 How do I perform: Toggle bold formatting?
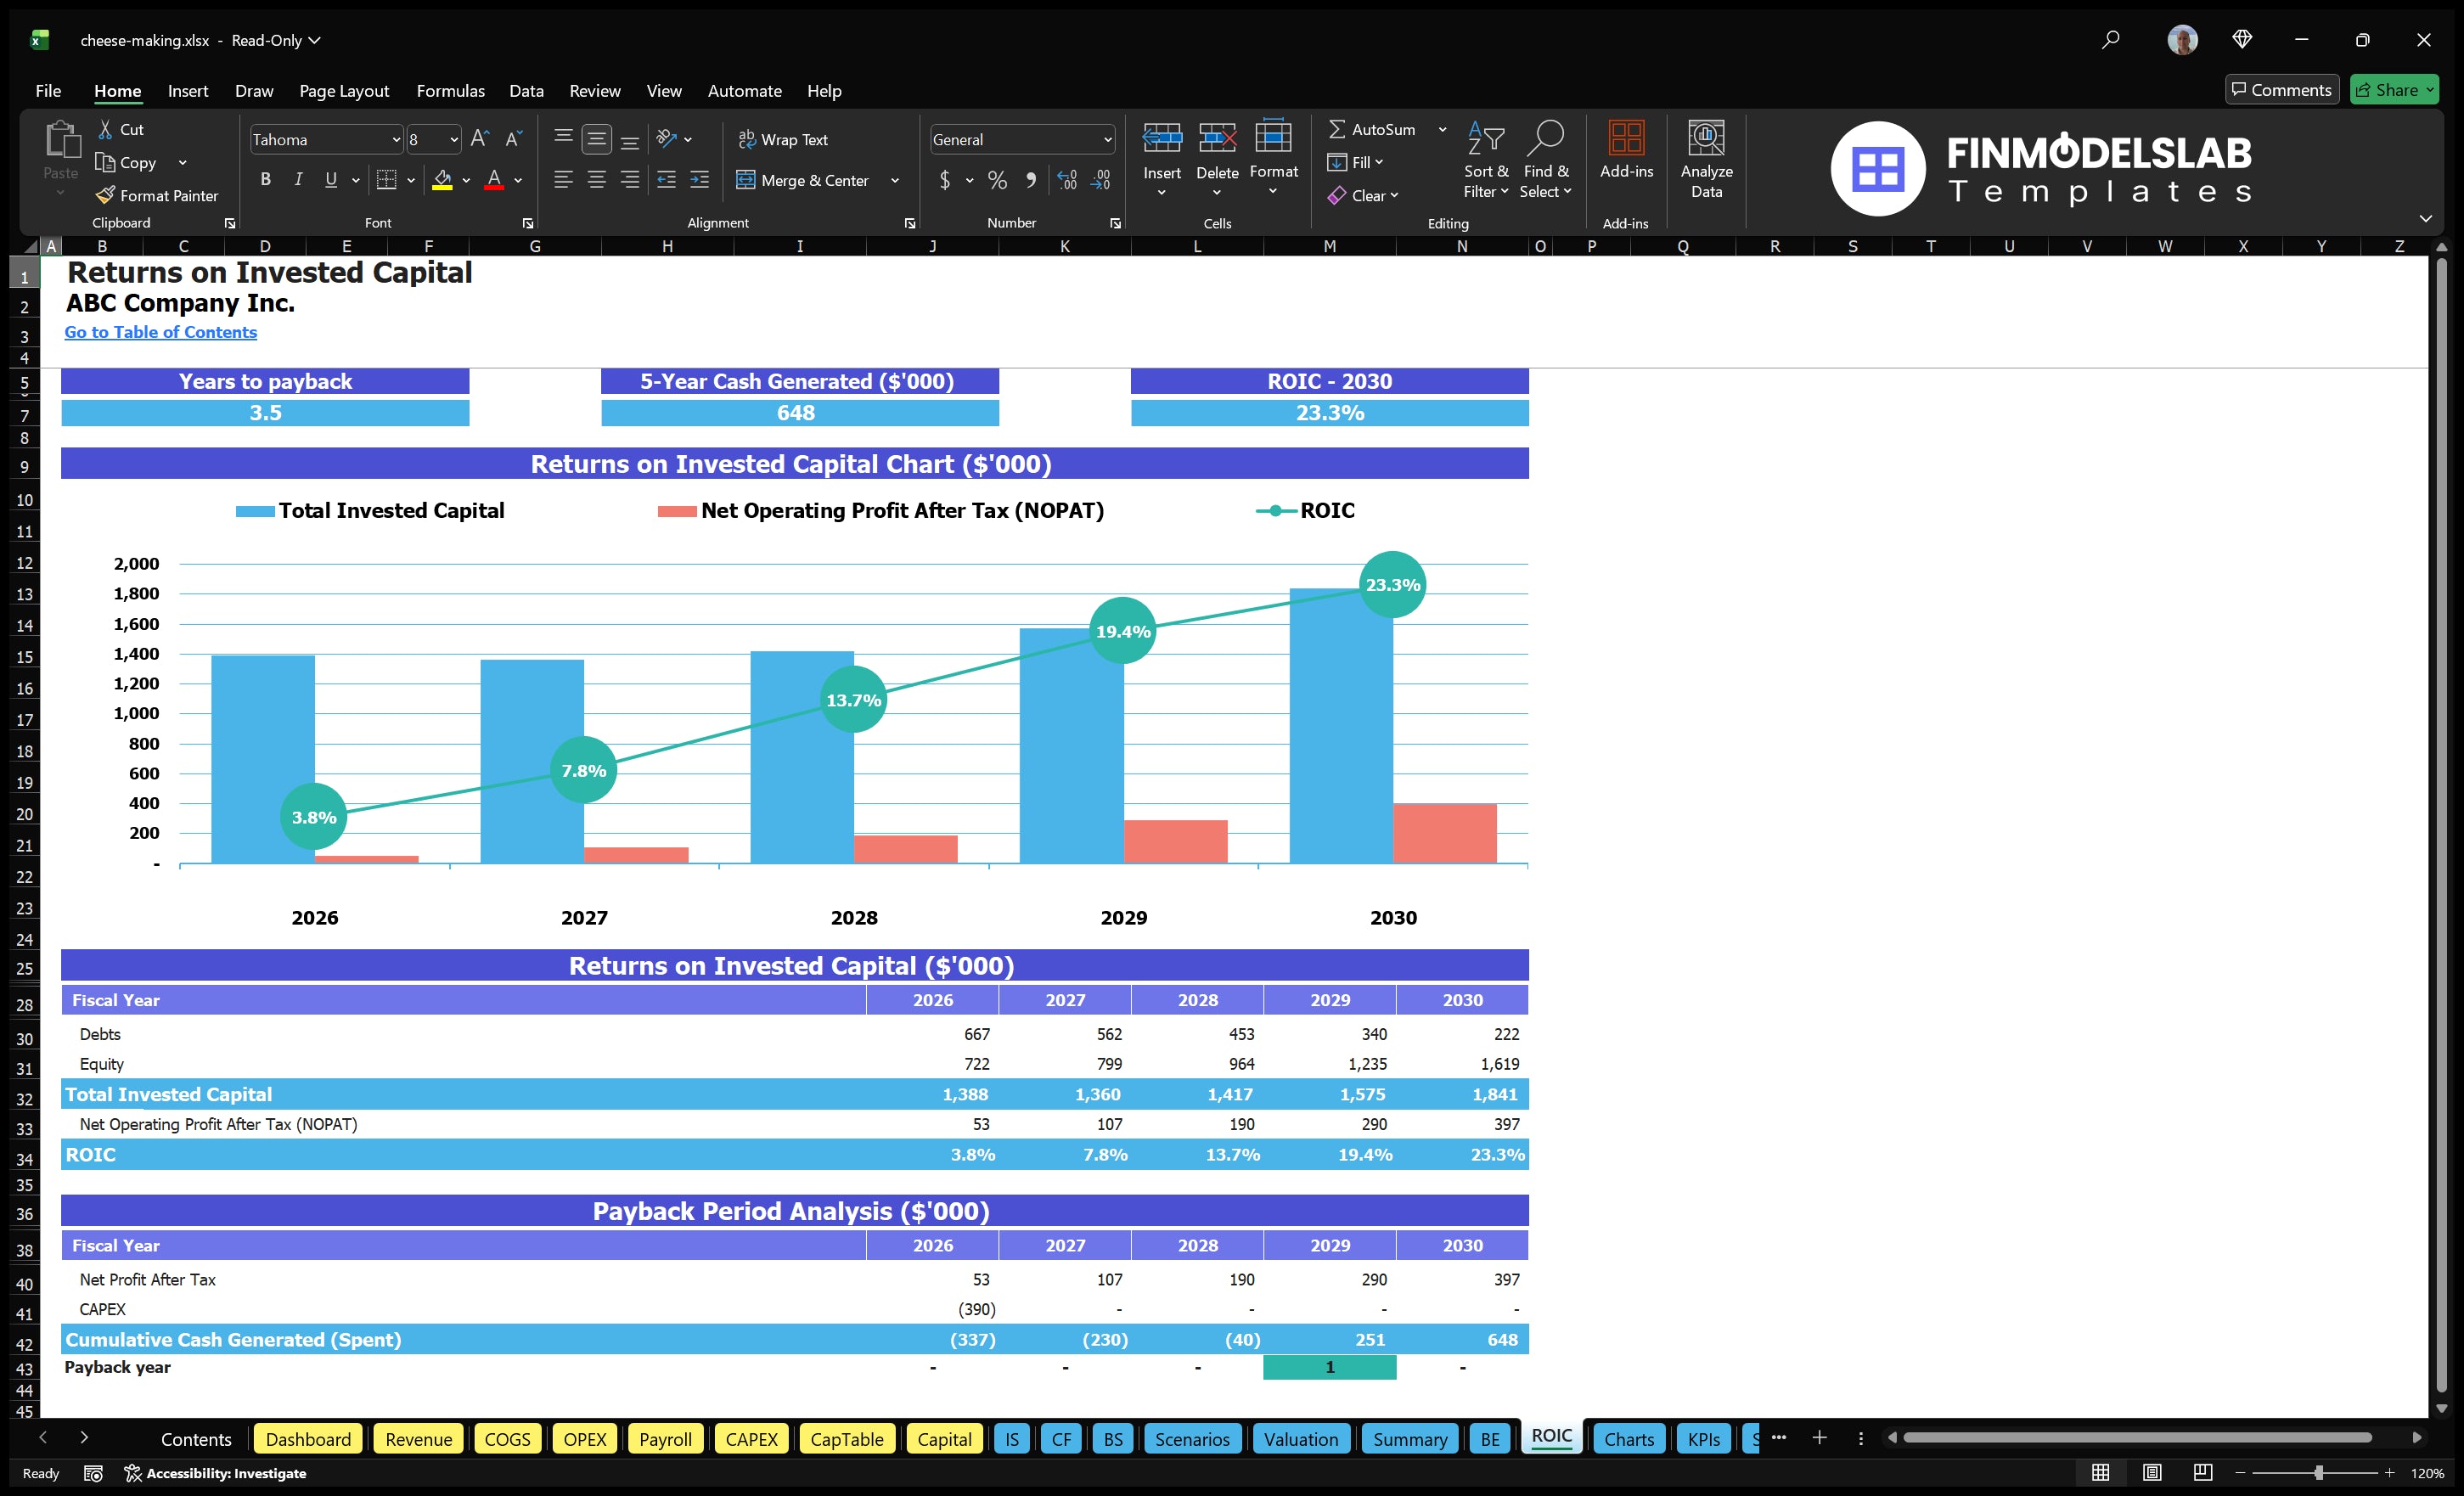pos(265,179)
